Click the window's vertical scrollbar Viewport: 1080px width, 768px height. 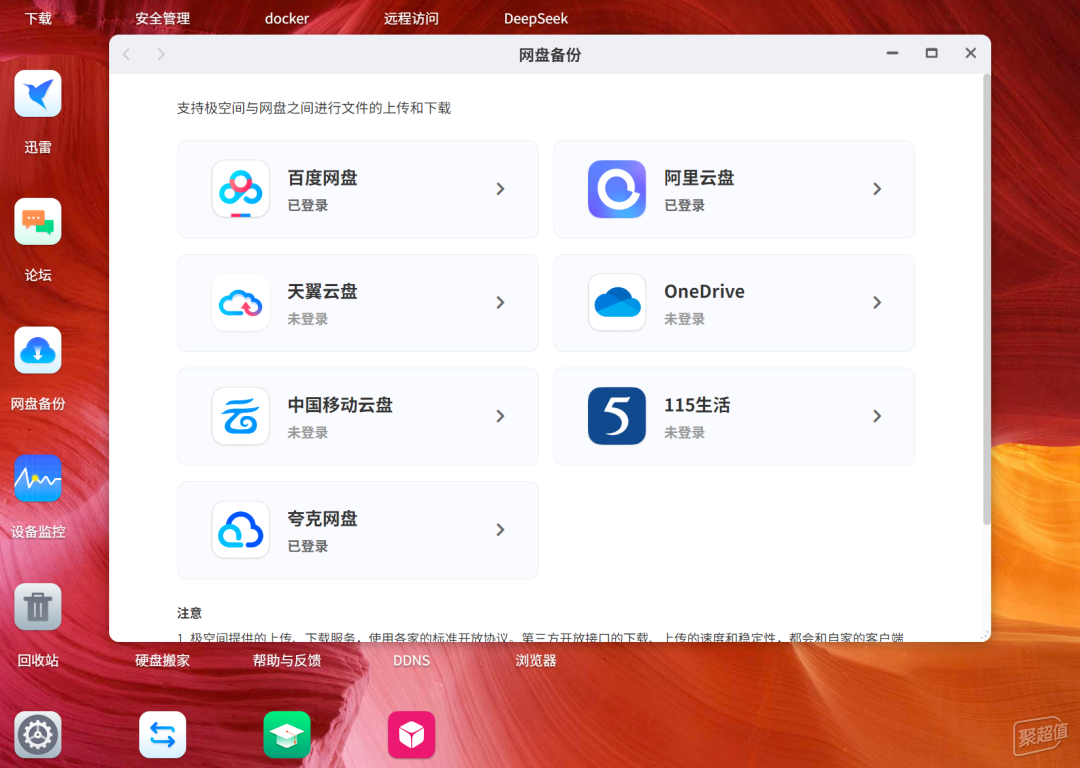986,300
